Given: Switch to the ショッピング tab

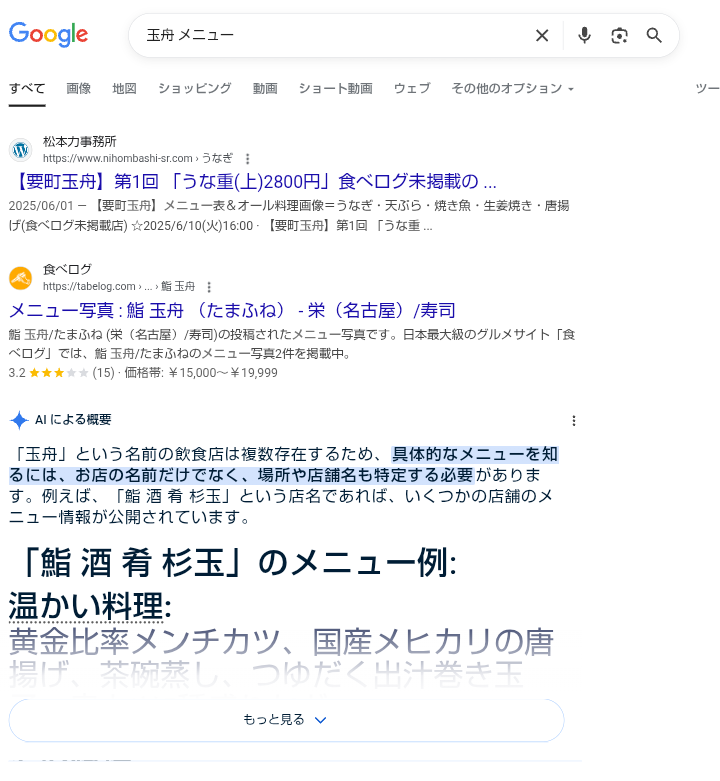Looking at the screenshot, I should pyautogui.click(x=195, y=89).
